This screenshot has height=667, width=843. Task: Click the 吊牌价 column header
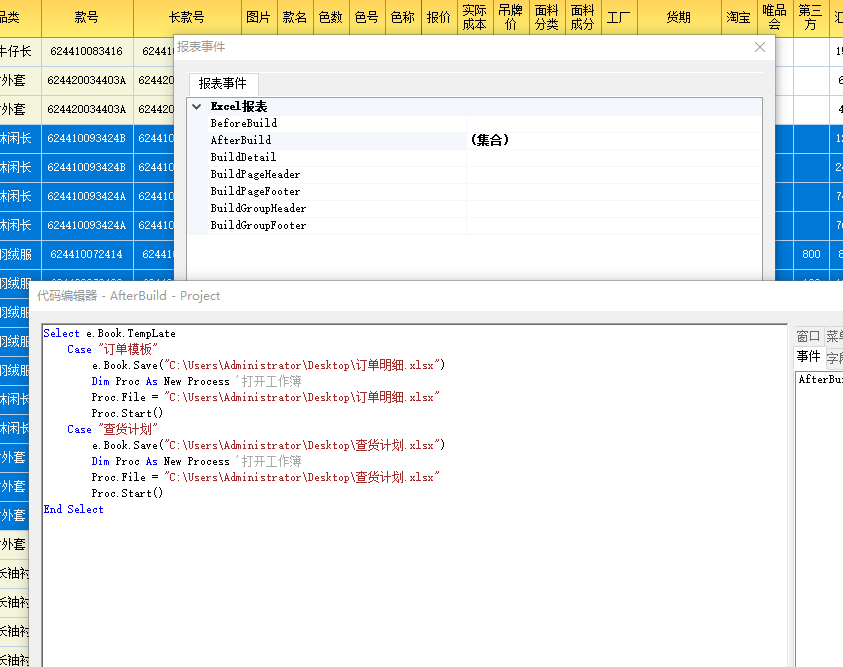coord(511,18)
